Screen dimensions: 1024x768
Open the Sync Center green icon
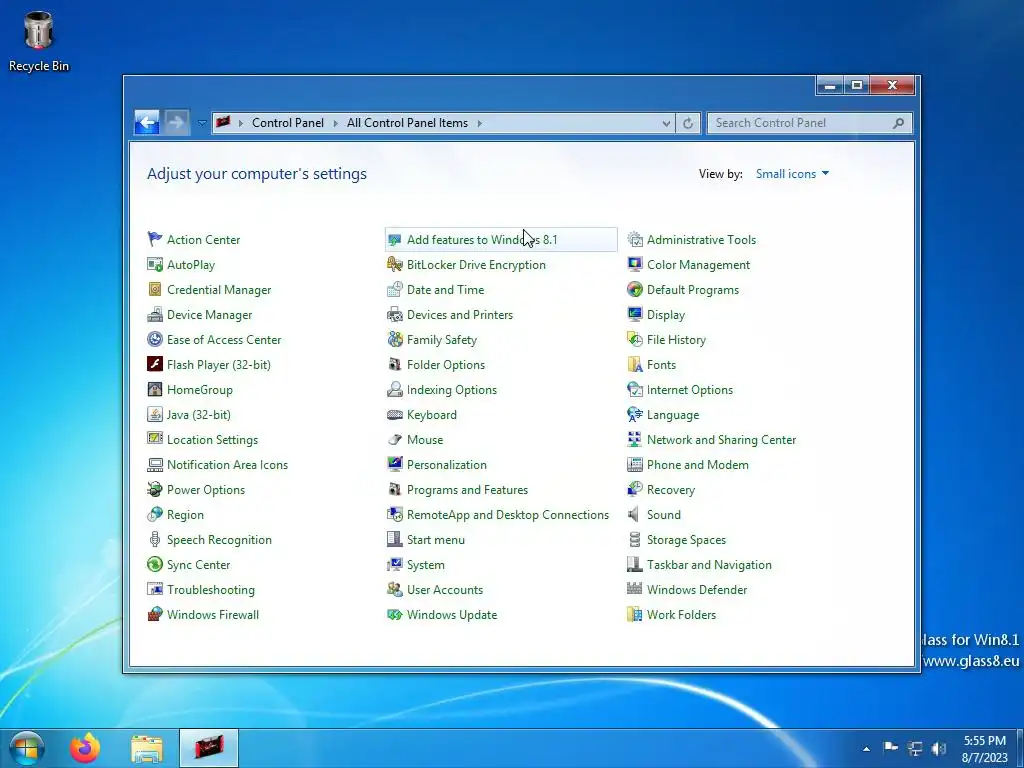point(155,565)
